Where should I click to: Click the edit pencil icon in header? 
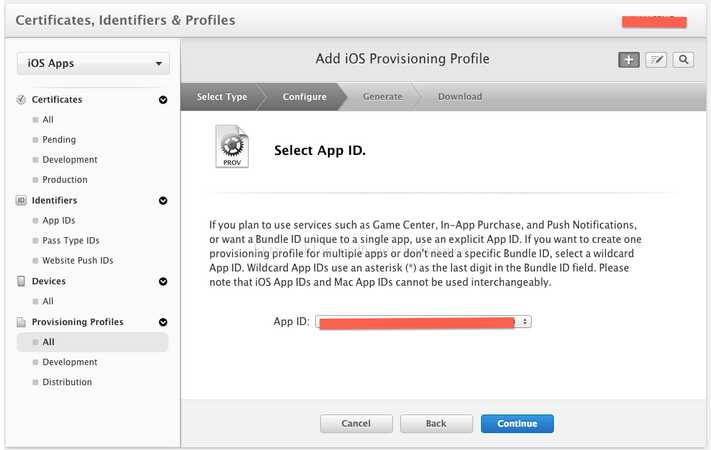(656, 59)
